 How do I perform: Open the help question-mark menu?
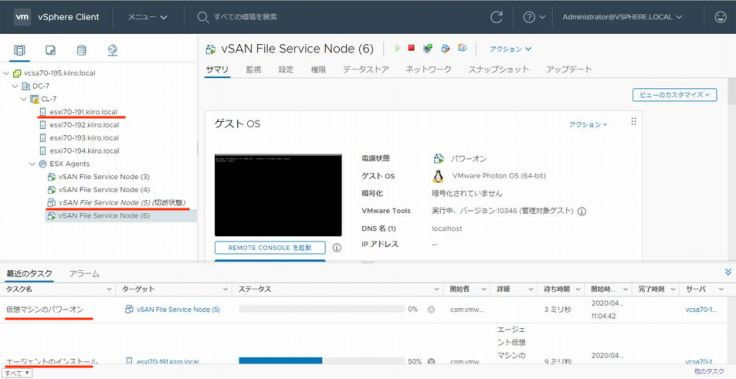[x=534, y=17]
